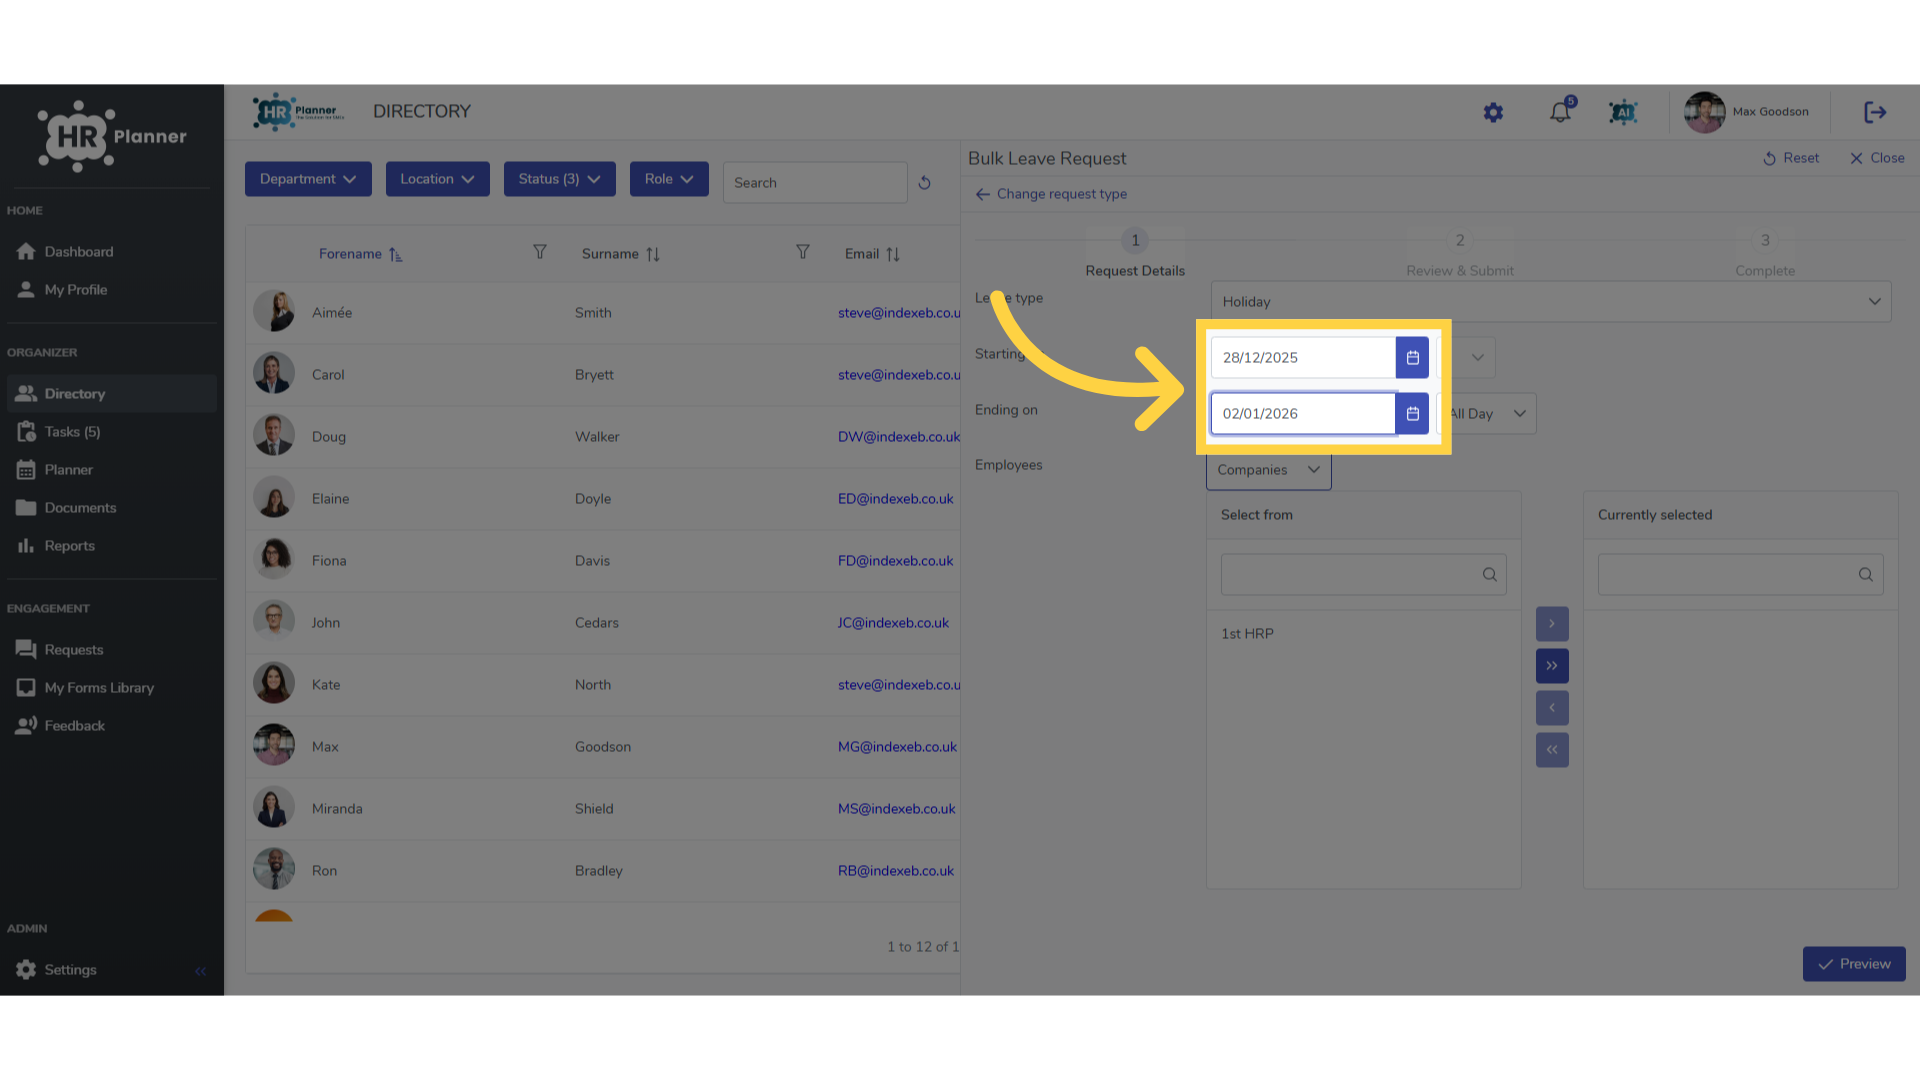Viewport: 1920px width, 1080px height.
Task: Move all items to currently selected
Action: 1552,666
